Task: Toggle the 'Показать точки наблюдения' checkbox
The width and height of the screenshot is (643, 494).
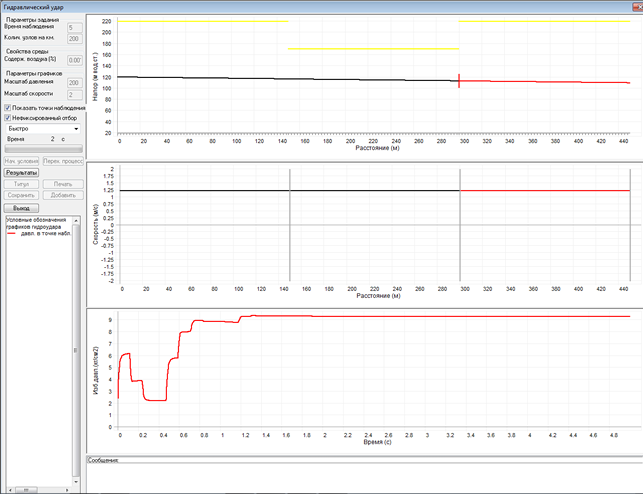Action: coord(8,108)
